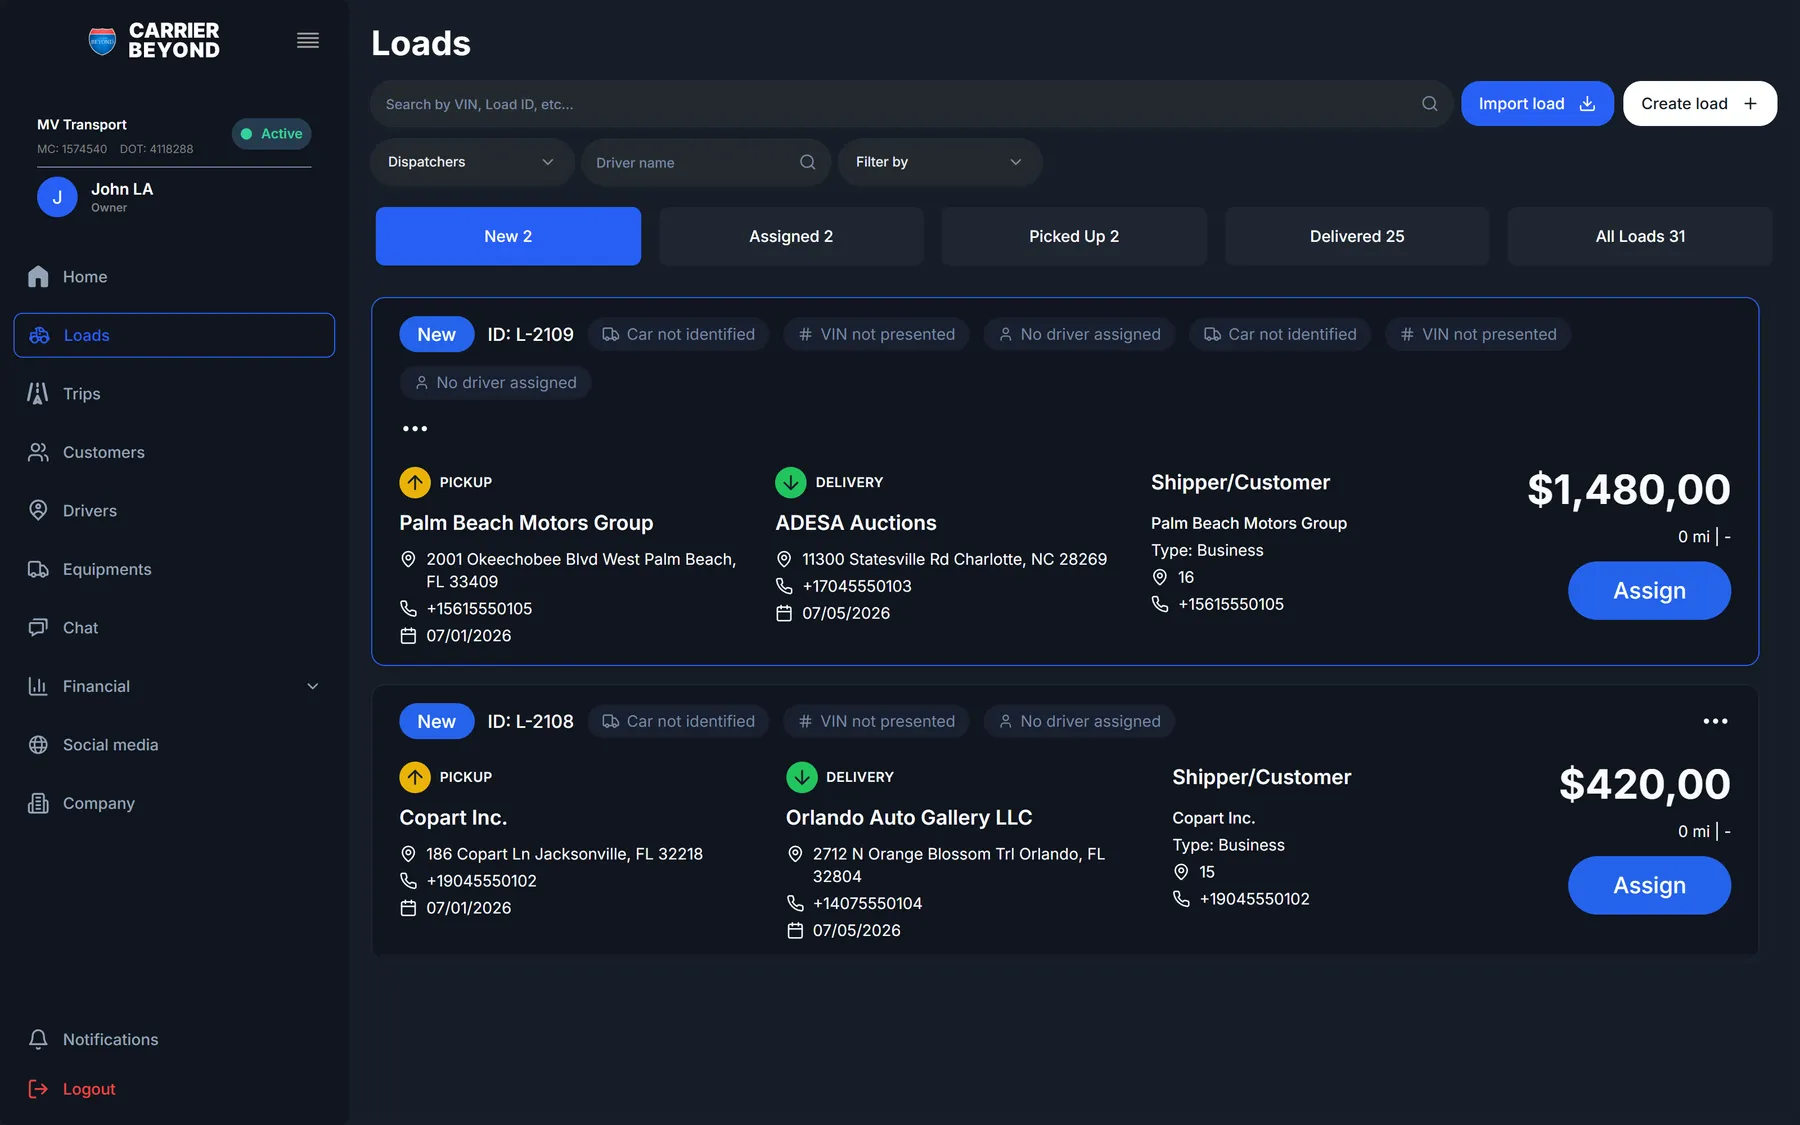Click the search magnifier icon in load search
This screenshot has height=1125, width=1800.
[1429, 104]
